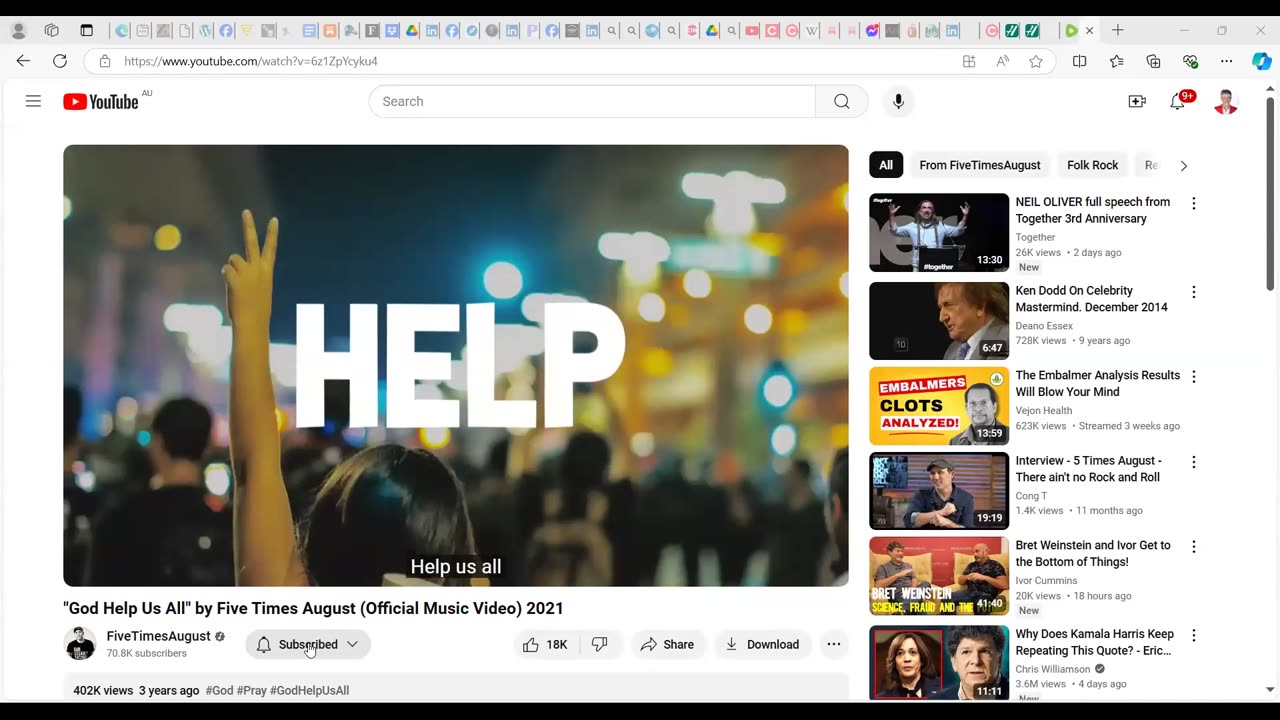Click the search magnifier button
The height and width of the screenshot is (720, 1280).
point(842,101)
